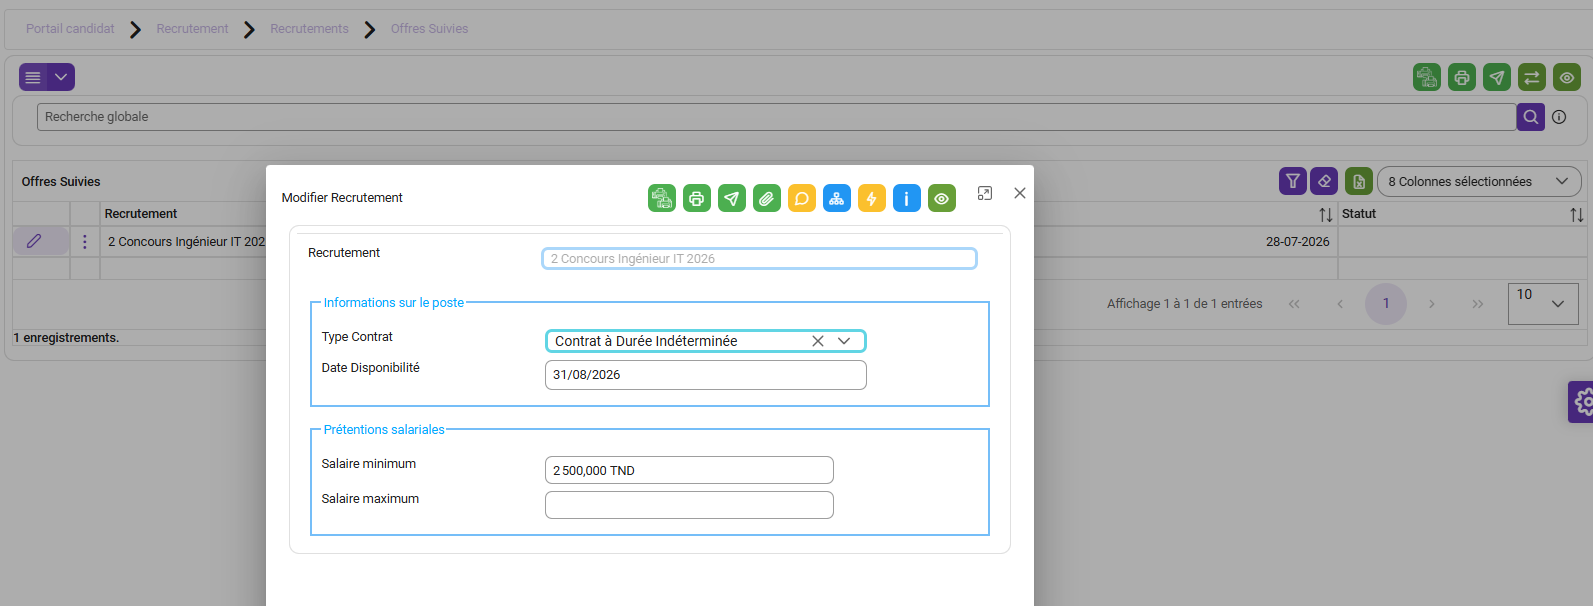Click the Recherche globale search box

777,117
